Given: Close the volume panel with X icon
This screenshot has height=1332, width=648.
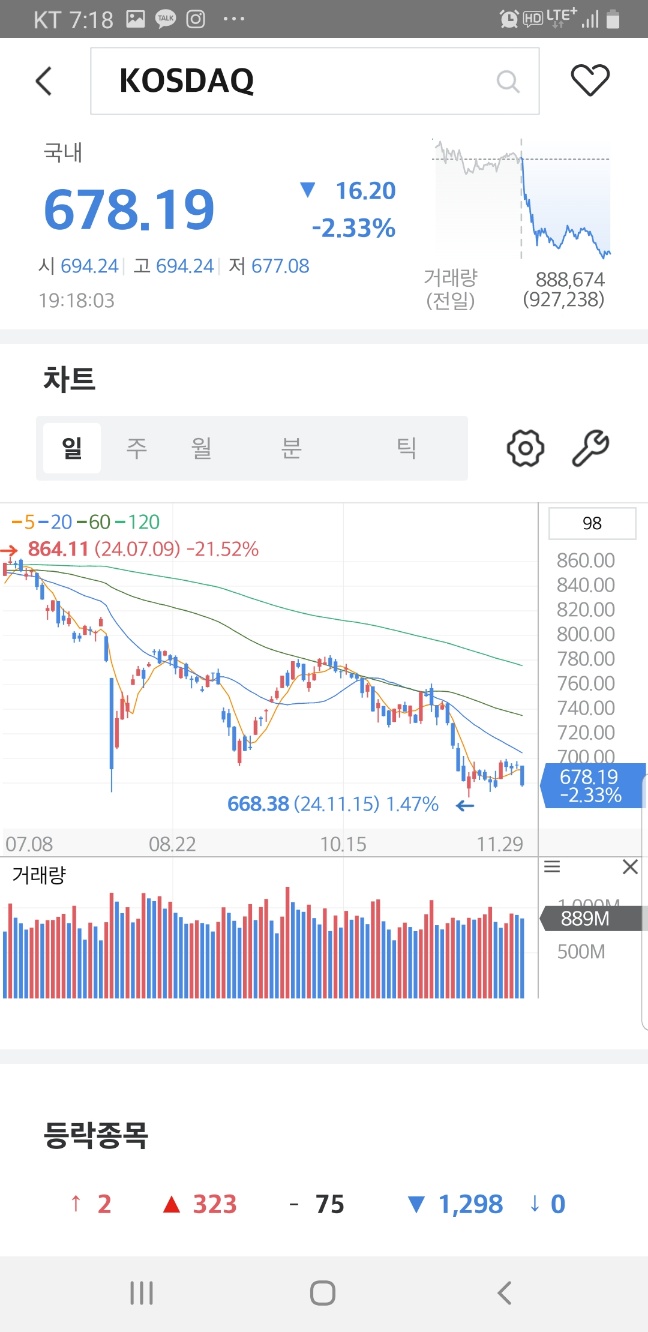Looking at the screenshot, I should (x=630, y=867).
